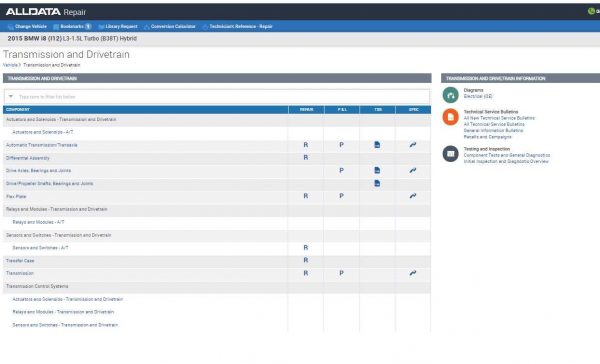Screen dimensions: 600x364
Task: Open General Information Bulletins link
Action: coord(493,131)
